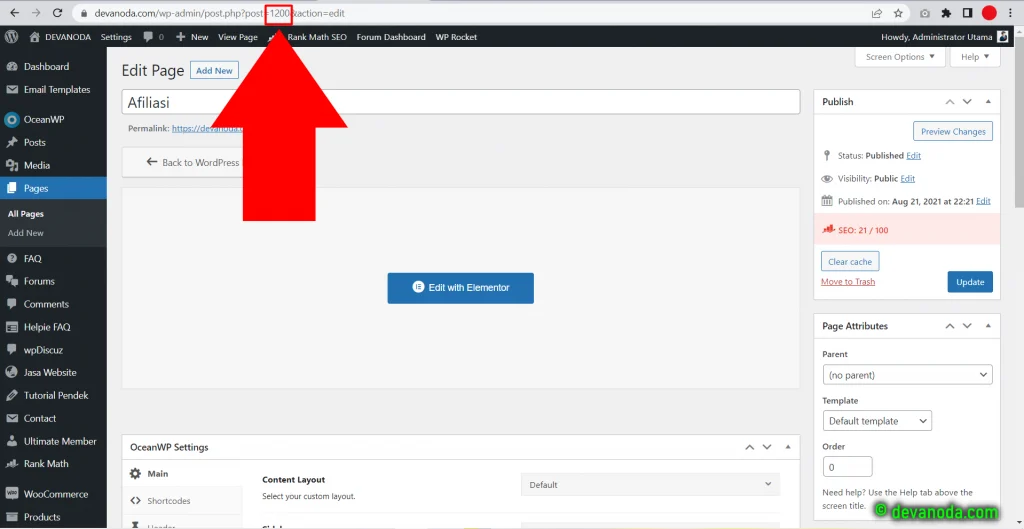
Task: Click Move to Trash link
Action: (848, 282)
